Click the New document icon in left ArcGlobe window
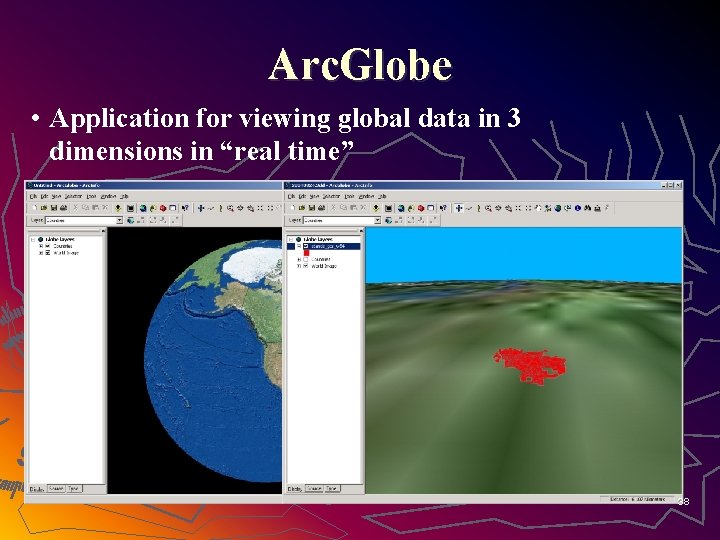The image size is (720, 540). pyautogui.click(x=35, y=208)
